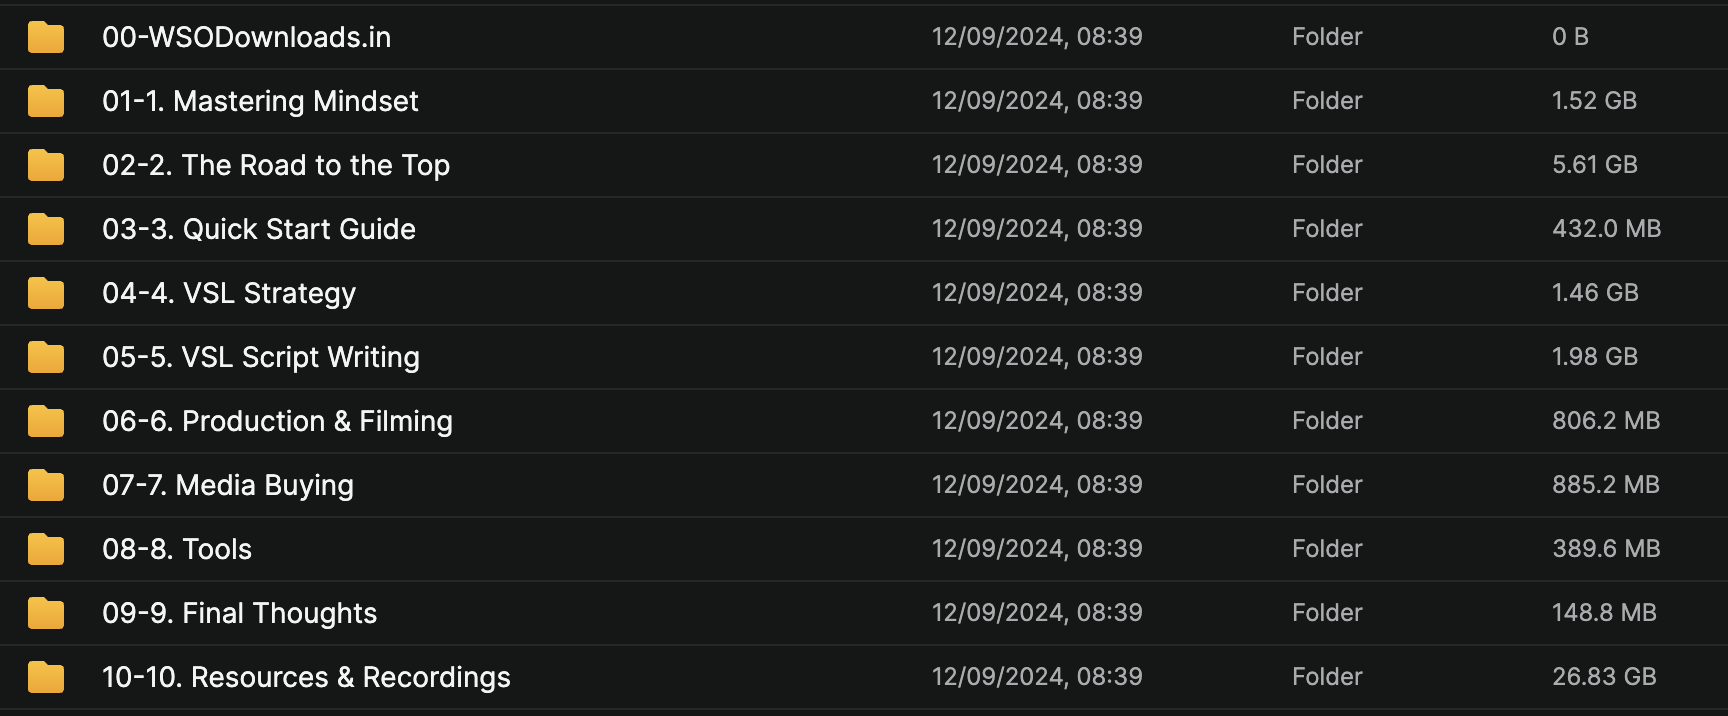The image size is (1728, 716).
Task: Open the 06-6. Production & Filming name
Action: [x=277, y=421]
